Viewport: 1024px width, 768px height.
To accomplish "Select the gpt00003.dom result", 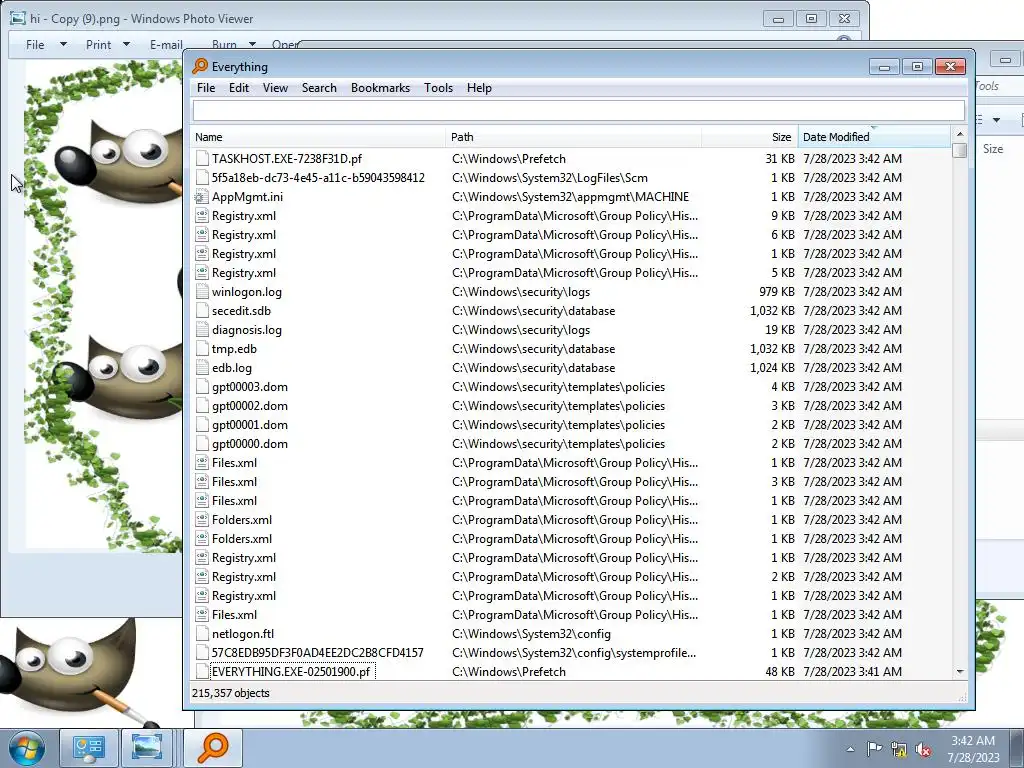I will (x=249, y=387).
